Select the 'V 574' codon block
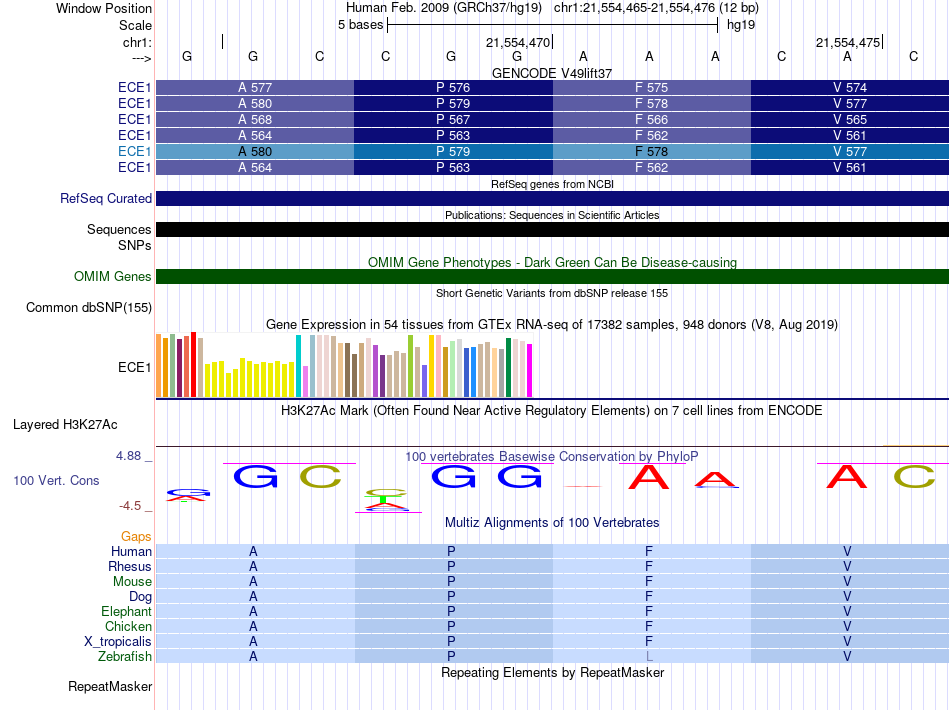 coord(849,87)
